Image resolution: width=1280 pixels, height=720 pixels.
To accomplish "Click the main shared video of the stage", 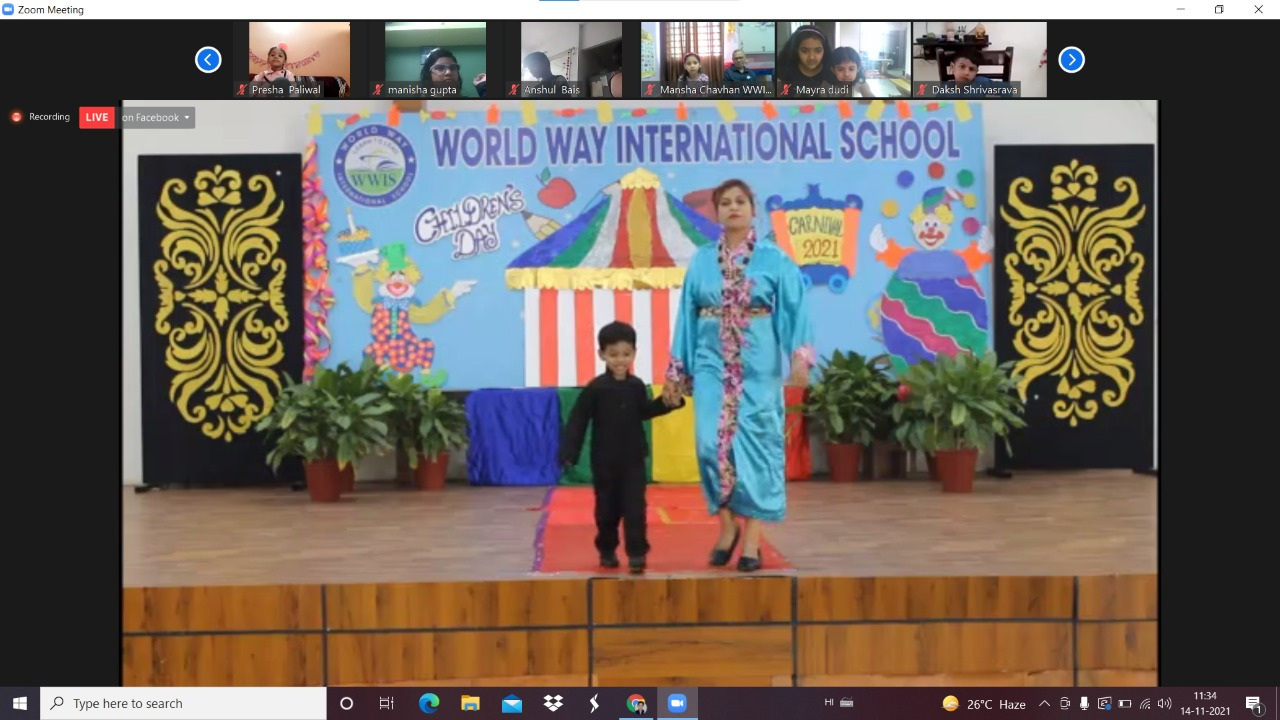I will point(640,393).
